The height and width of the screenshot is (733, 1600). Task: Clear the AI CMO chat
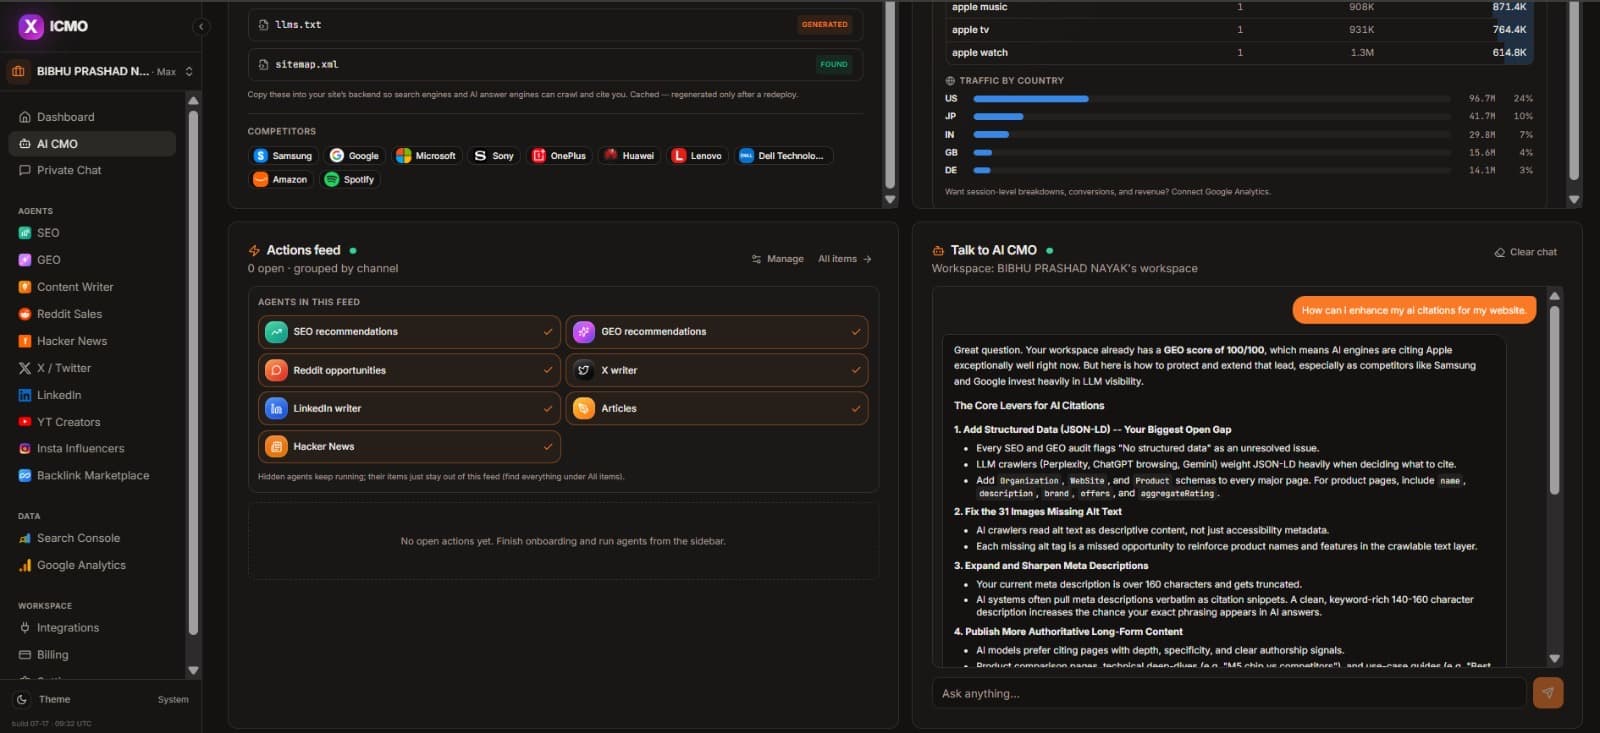1526,252
